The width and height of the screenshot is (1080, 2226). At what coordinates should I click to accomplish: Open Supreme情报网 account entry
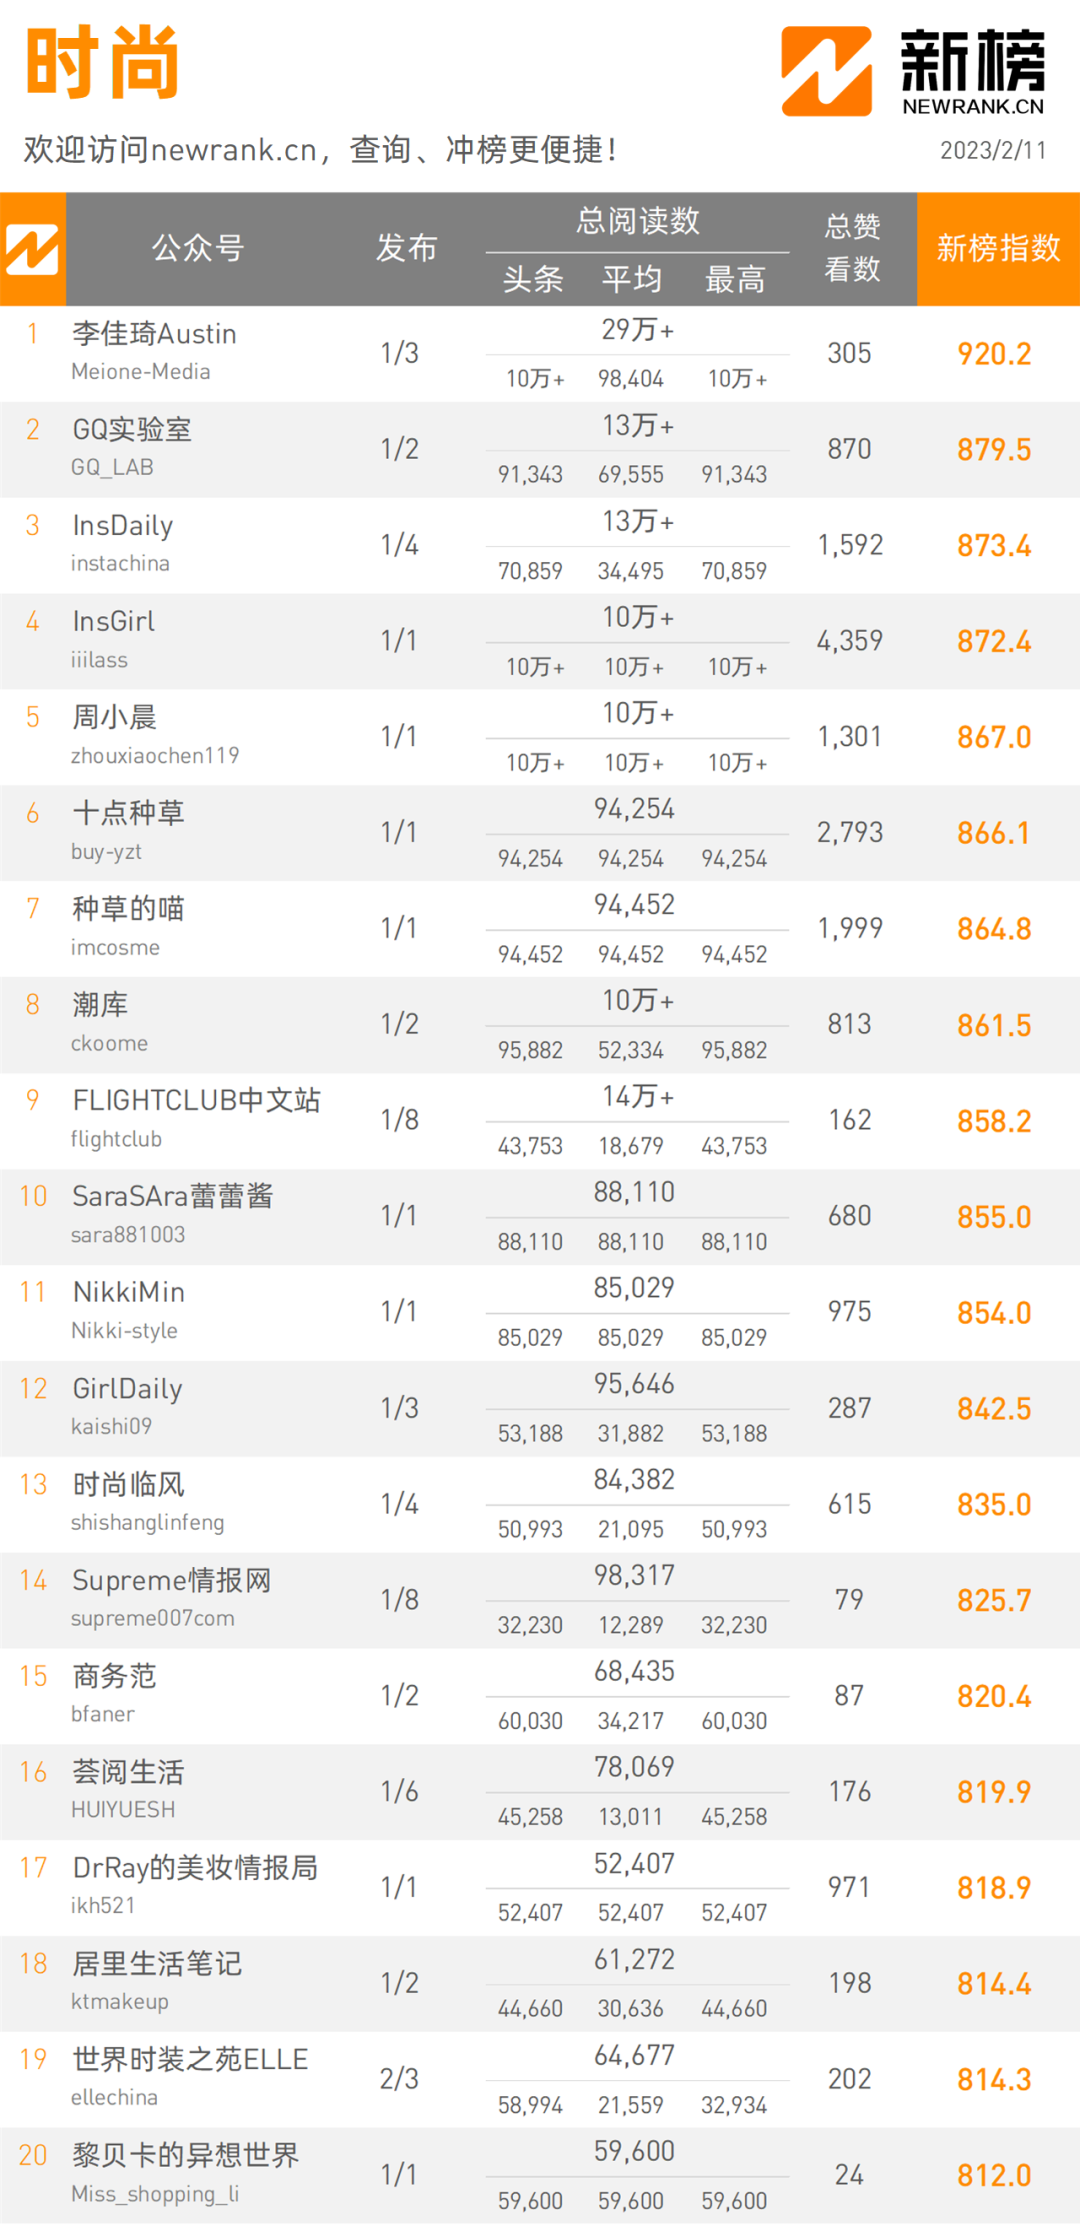pyautogui.click(x=171, y=1581)
